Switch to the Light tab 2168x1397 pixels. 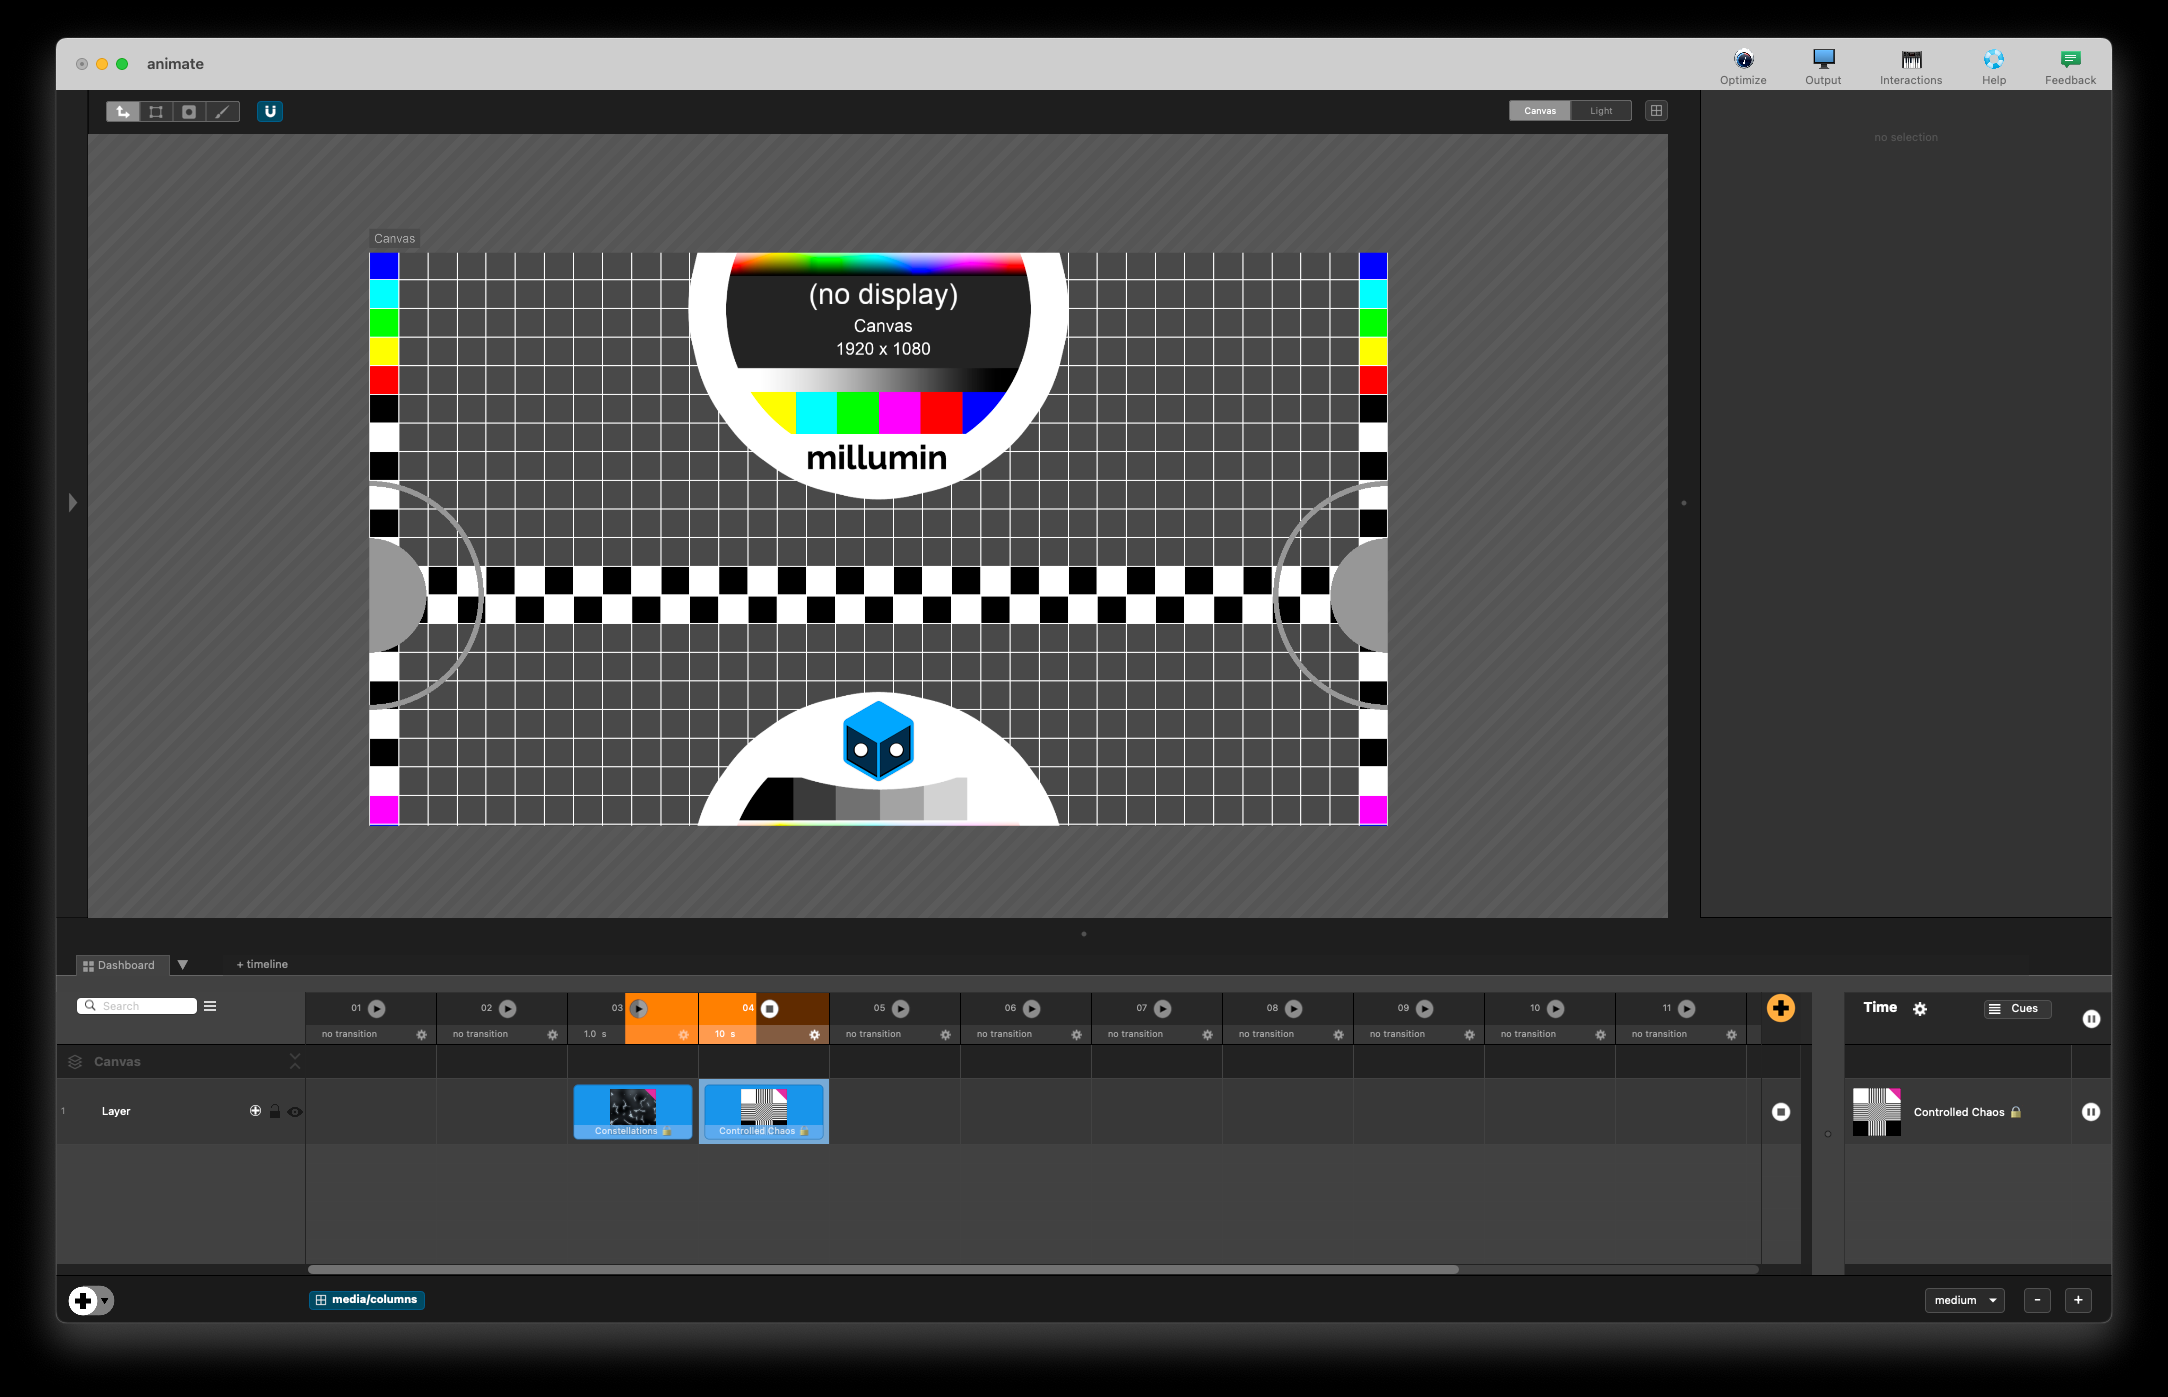1600,111
